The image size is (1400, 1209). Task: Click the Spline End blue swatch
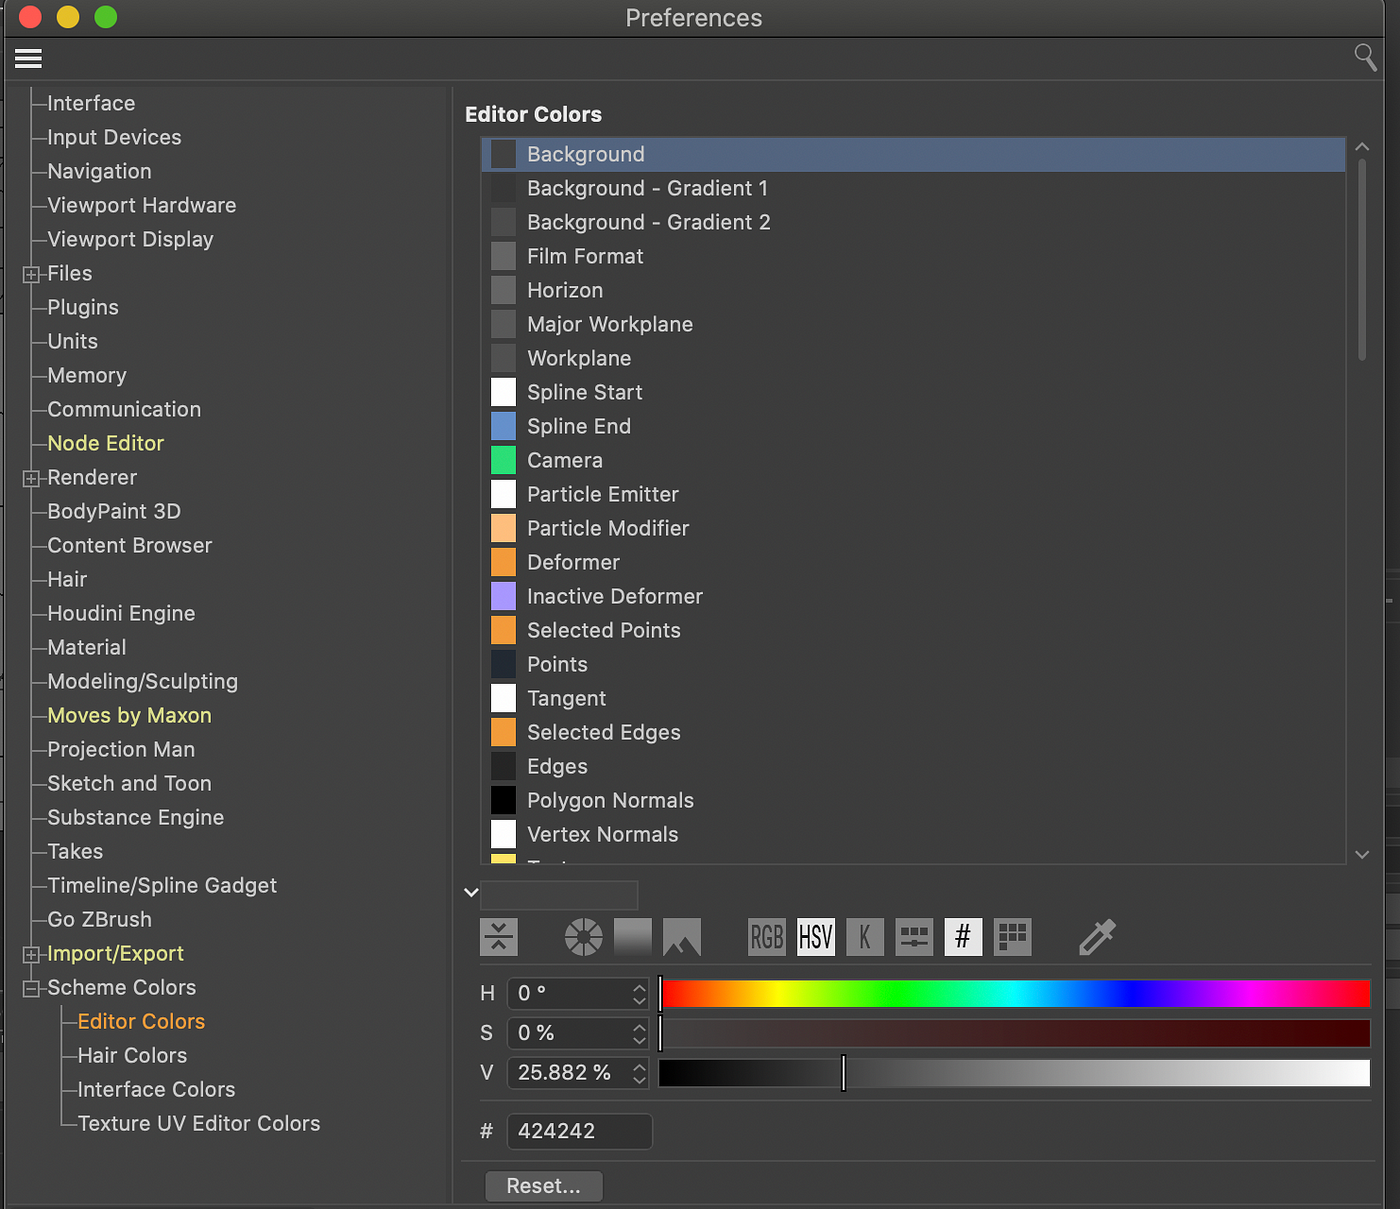point(503,426)
